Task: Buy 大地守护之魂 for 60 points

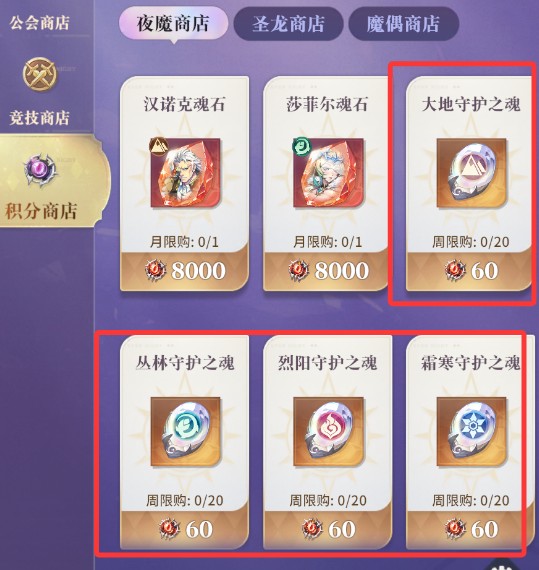Action: (x=470, y=271)
